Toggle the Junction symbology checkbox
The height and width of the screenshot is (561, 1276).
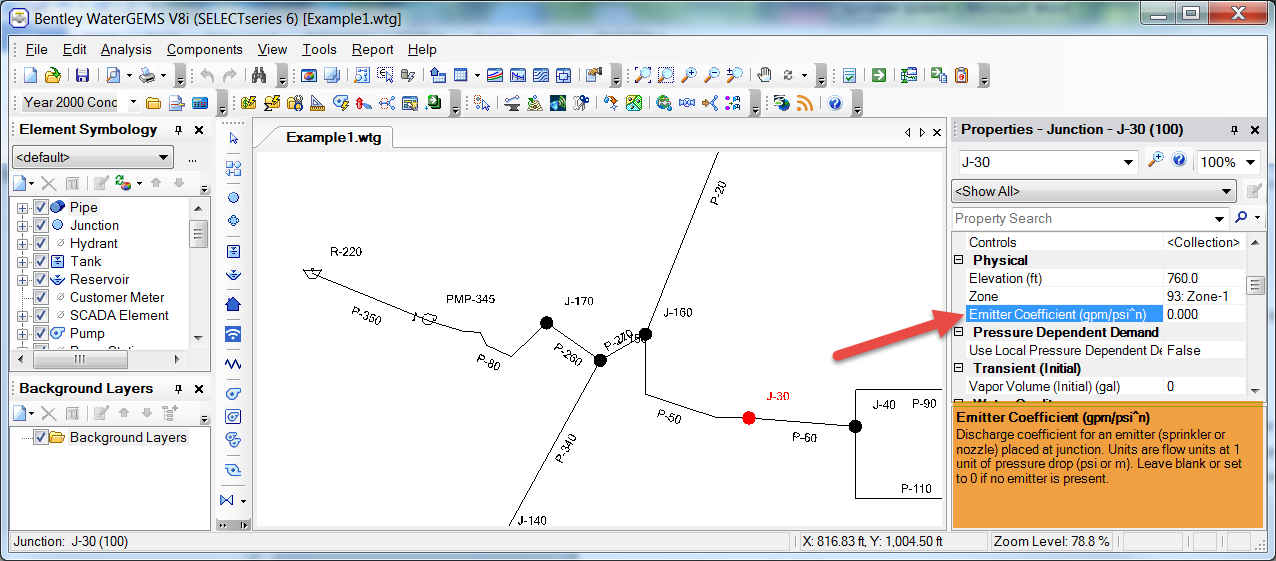pyautogui.click(x=41, y=225)
